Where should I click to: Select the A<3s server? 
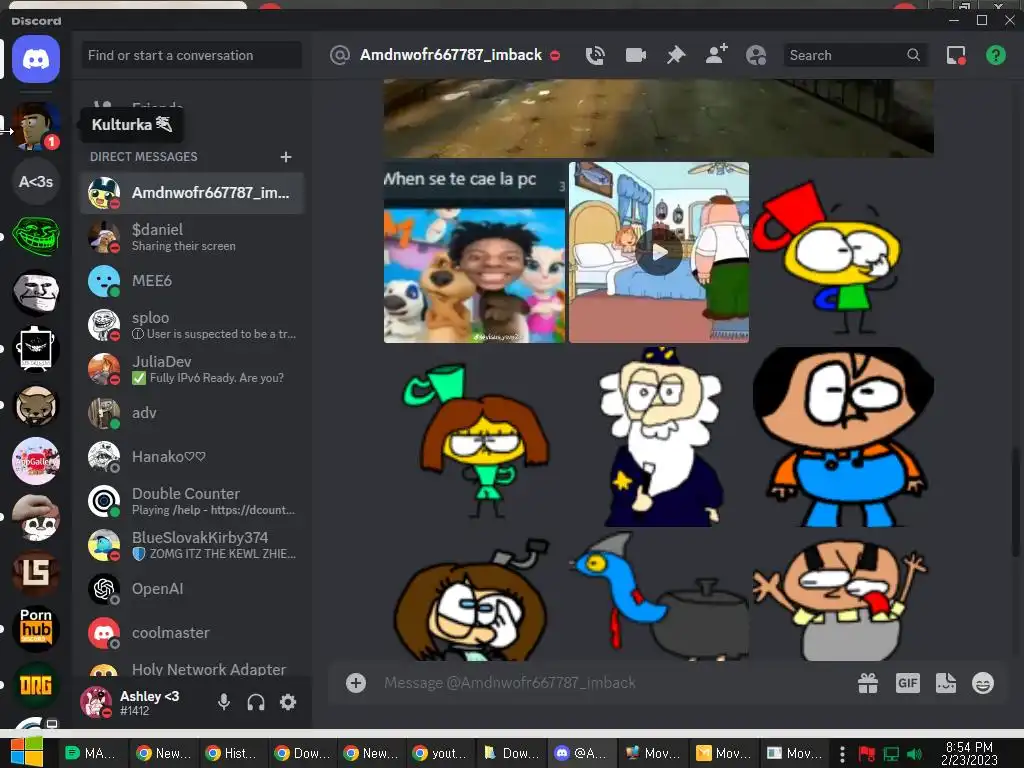coord(36,182)
